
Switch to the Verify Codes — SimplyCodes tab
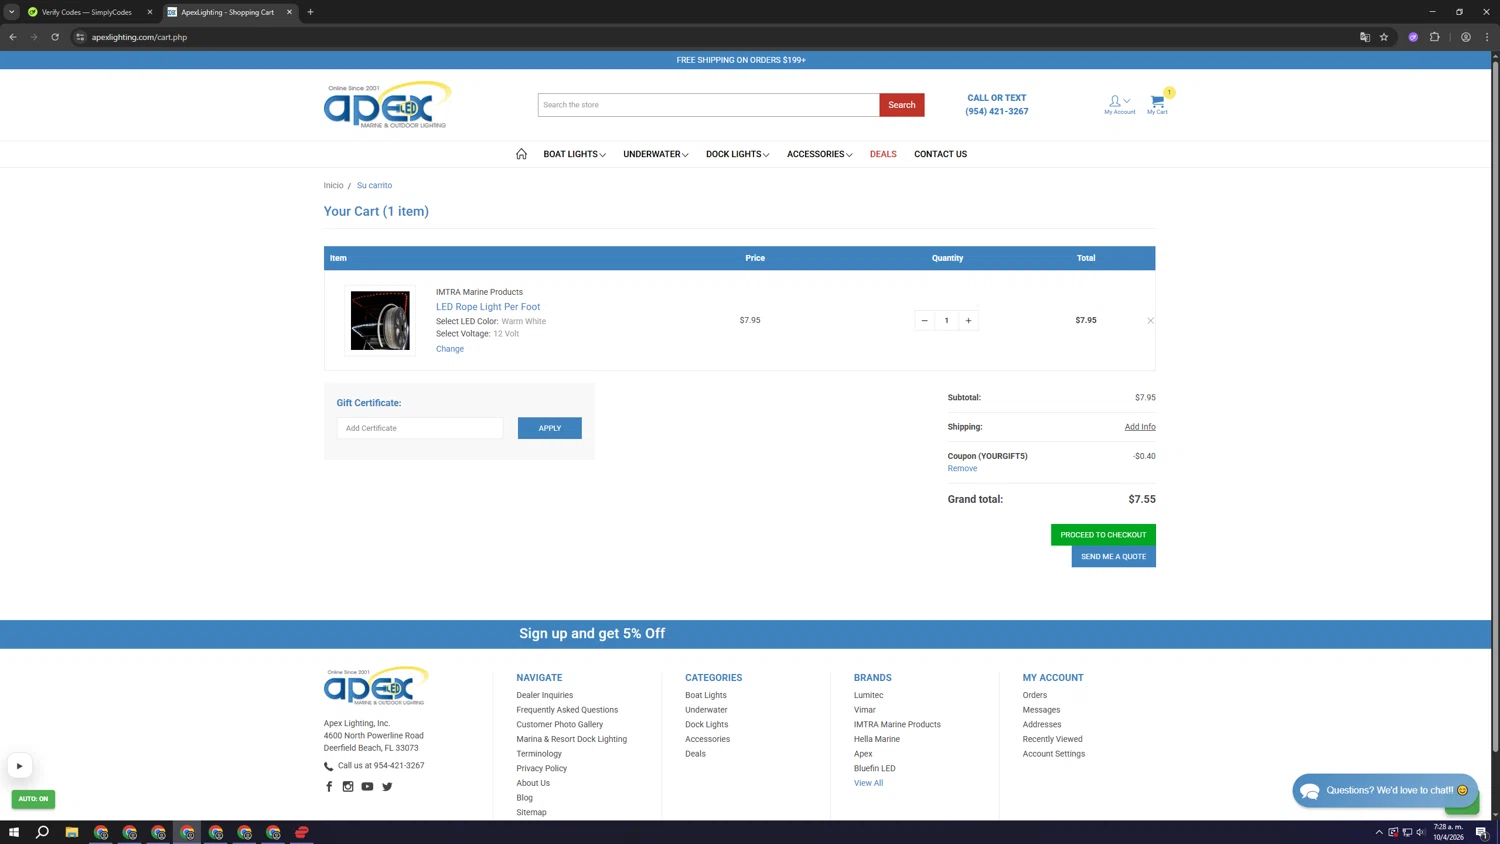(86, 12)
